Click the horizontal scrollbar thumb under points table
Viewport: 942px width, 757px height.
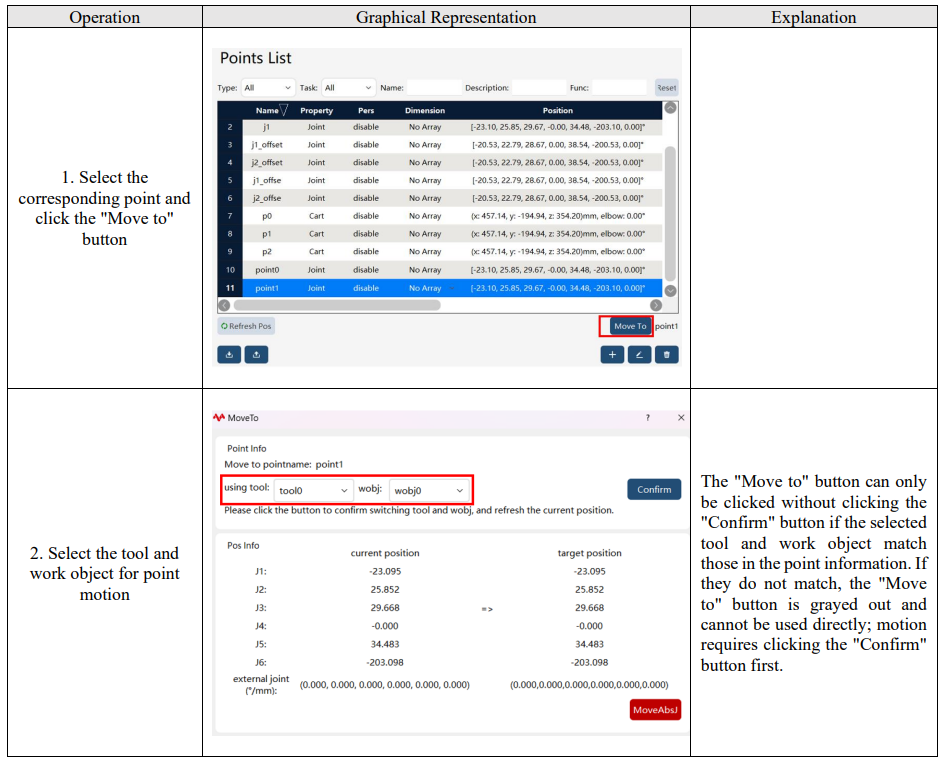click(x=336, y=305)
